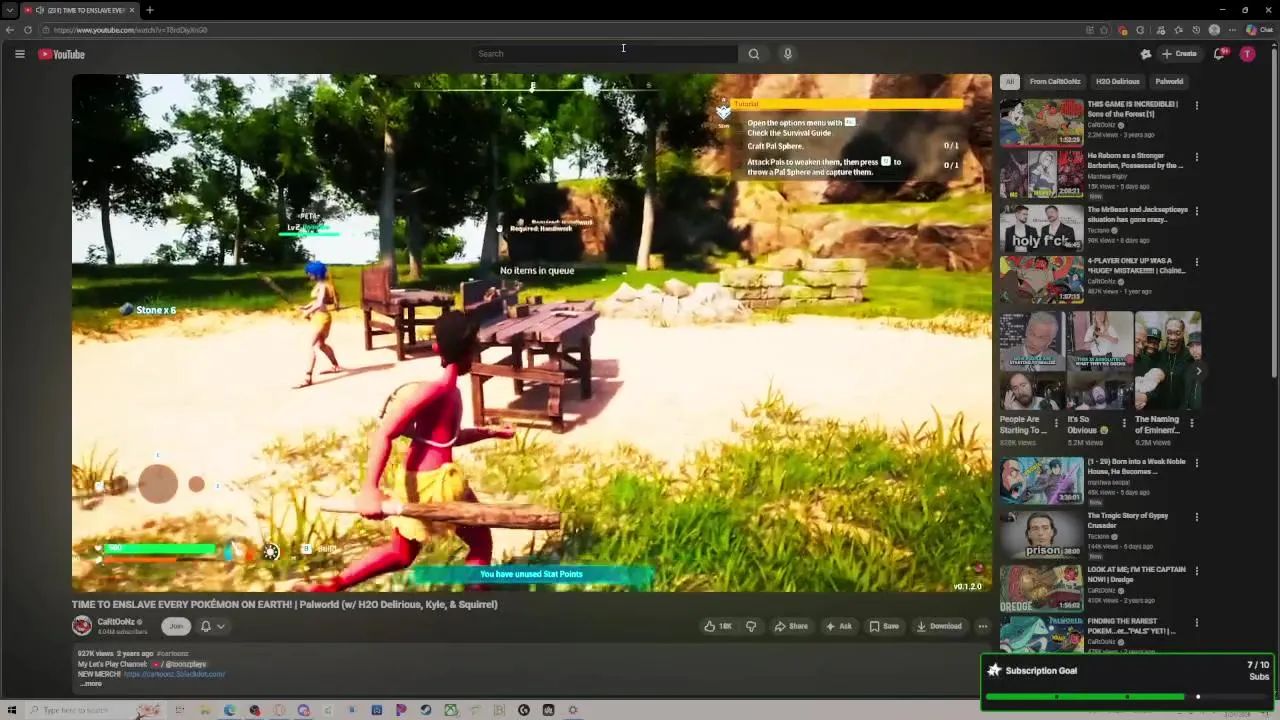
Task: Open the 'holy f*ck' MrBeast video thumbnail
Action: click(1042, 228)
